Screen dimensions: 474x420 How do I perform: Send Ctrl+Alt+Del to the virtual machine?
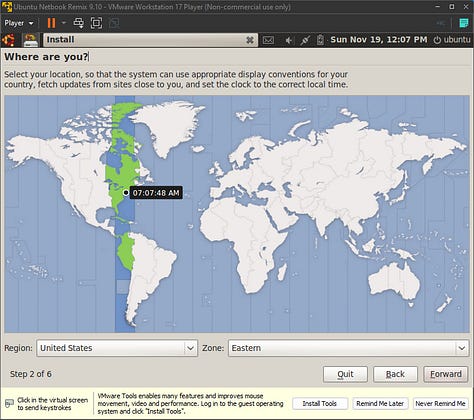tap(78, 23)
